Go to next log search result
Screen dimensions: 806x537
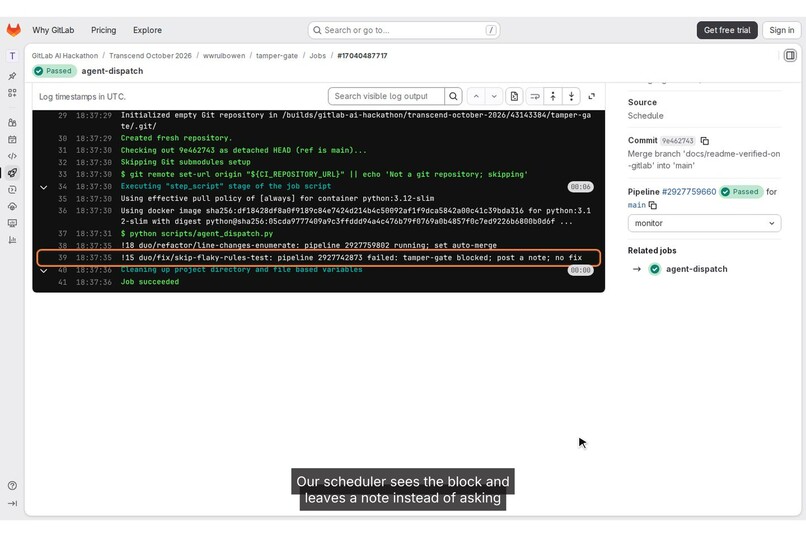click(x=493, y=96)
